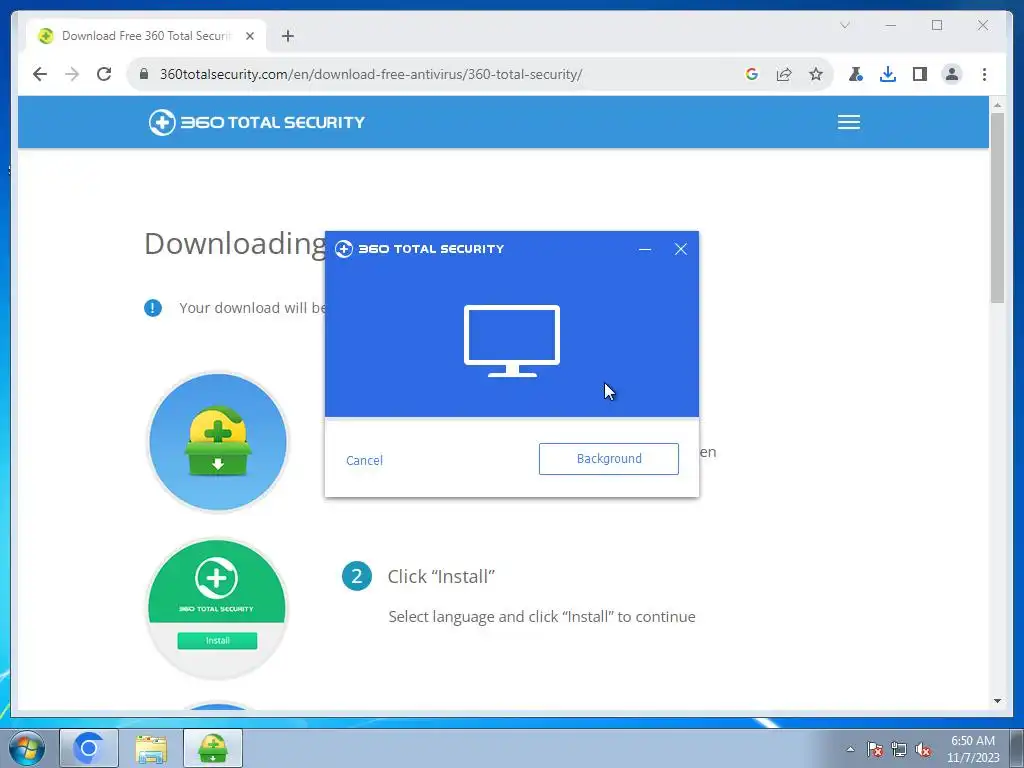Viewport: 1024px width, 768px height.
Task: Click the vertical scrollbar thumb
Action: (x=997, y=208)
